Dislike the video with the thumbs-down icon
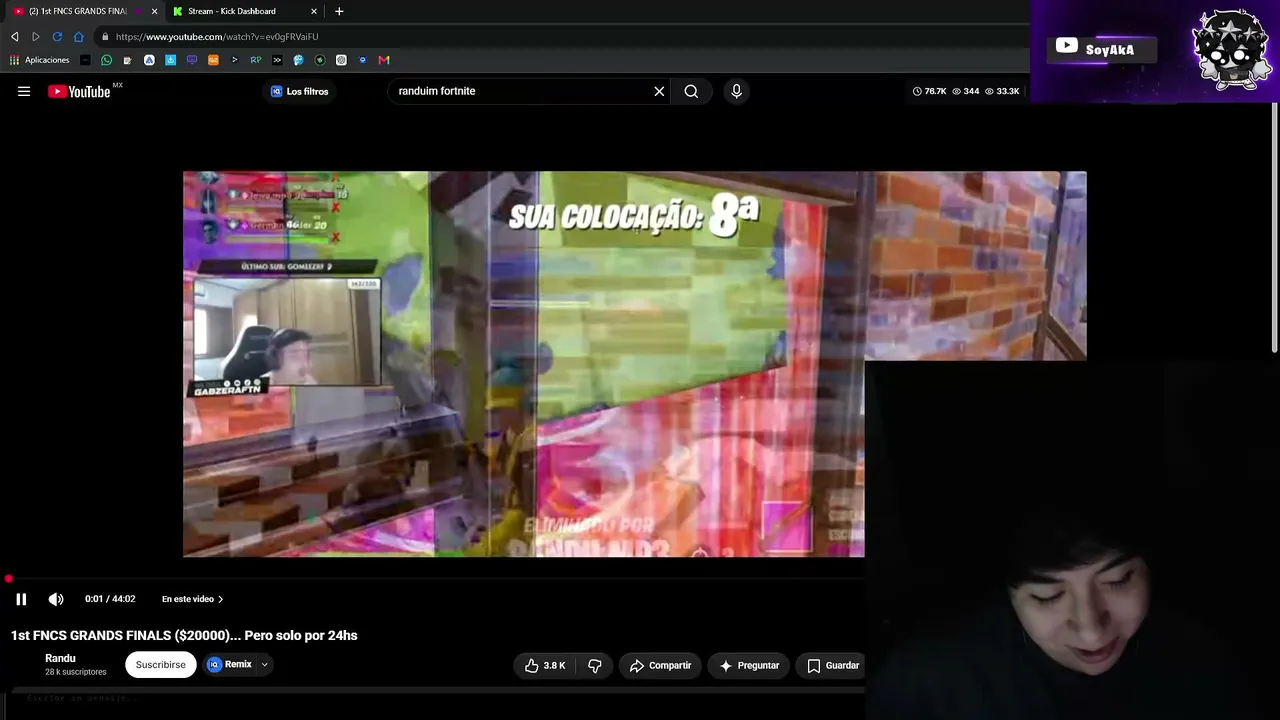1280x720 pixels. pyautogui.click(x=594, y=665)
